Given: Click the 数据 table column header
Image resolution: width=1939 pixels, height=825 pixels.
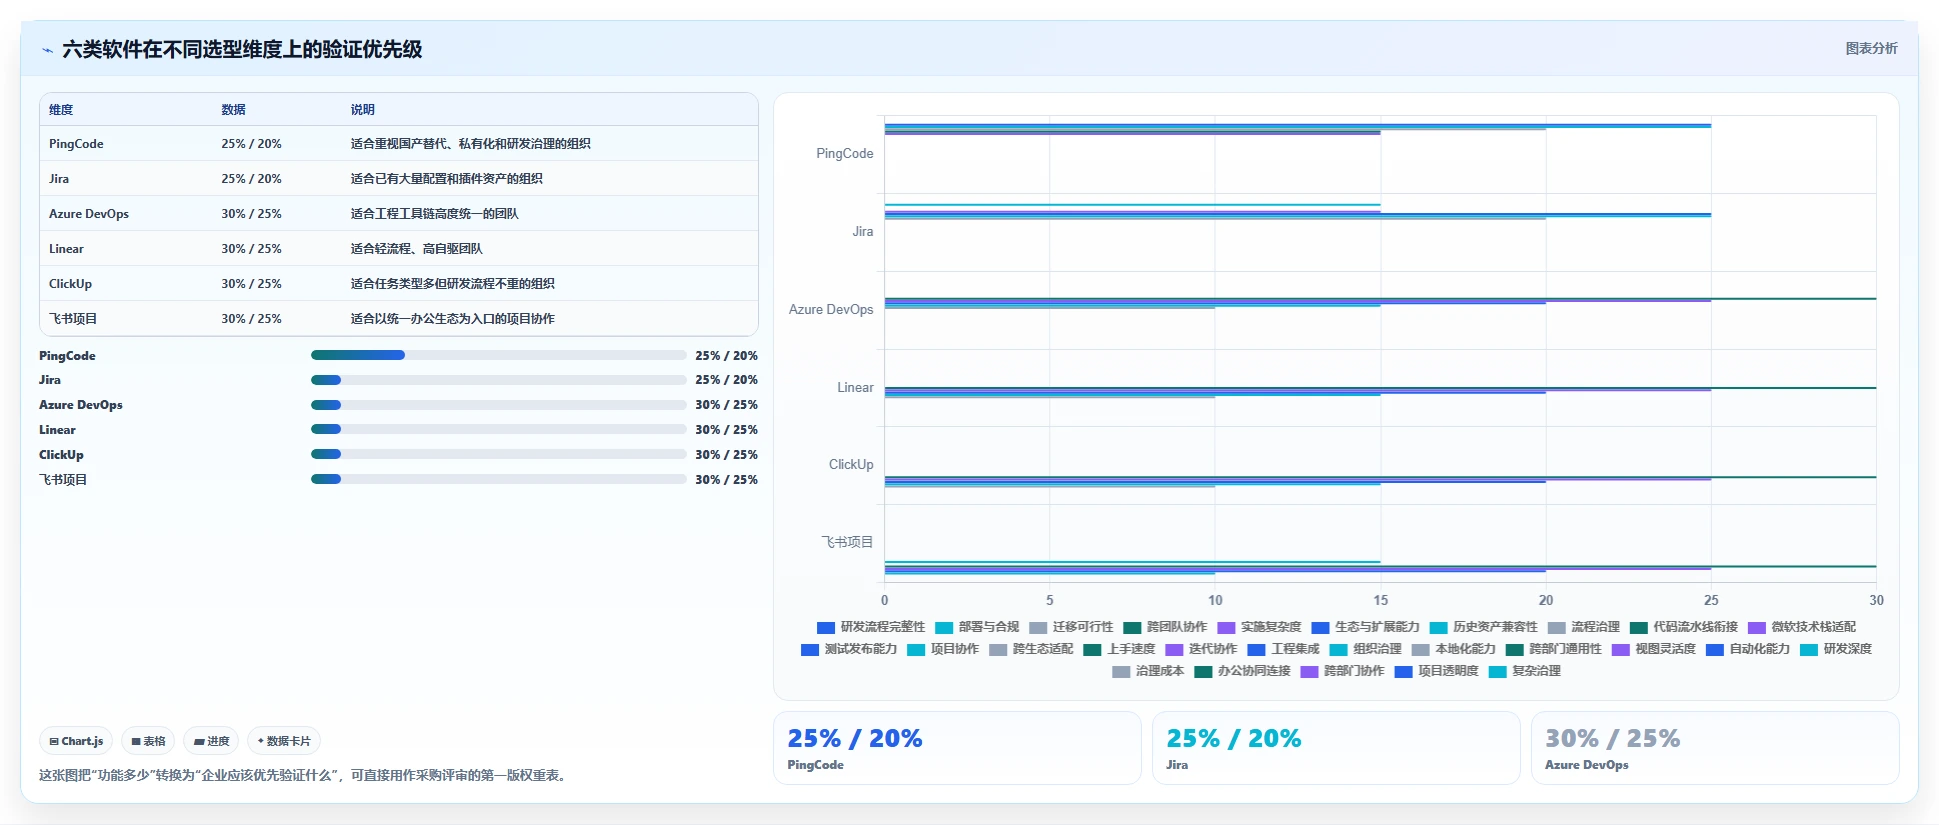Looking at the screenshot, I should point(233,110).
